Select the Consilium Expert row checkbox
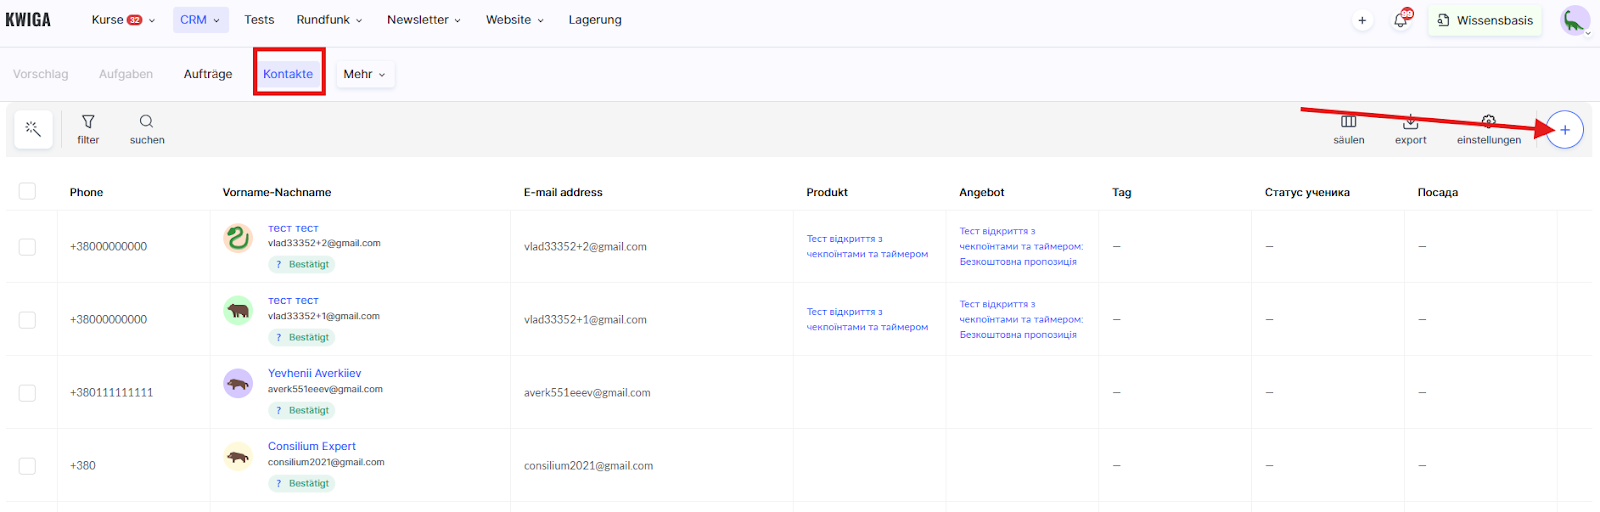The width and height of the screenshot is (1600, 512). point(27,466)
